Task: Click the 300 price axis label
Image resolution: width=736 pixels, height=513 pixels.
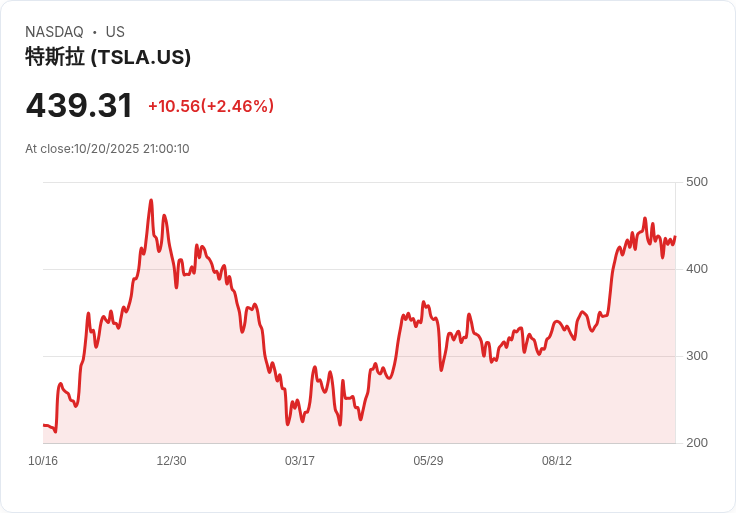Action: point(697,356)
